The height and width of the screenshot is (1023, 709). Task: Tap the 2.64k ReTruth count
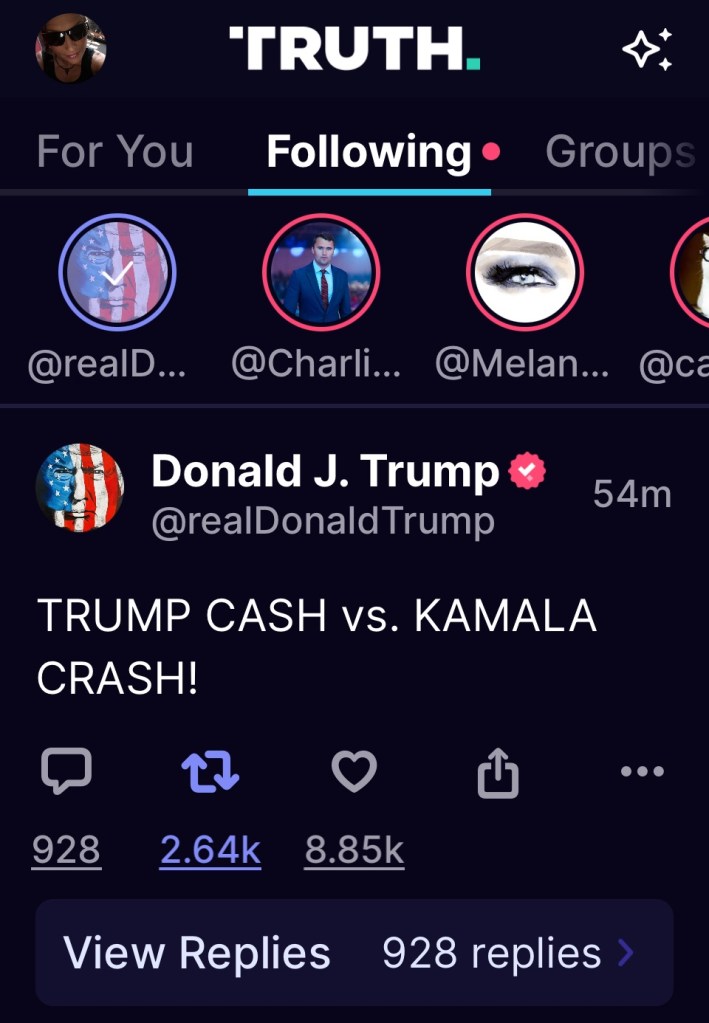coord(210,850)
